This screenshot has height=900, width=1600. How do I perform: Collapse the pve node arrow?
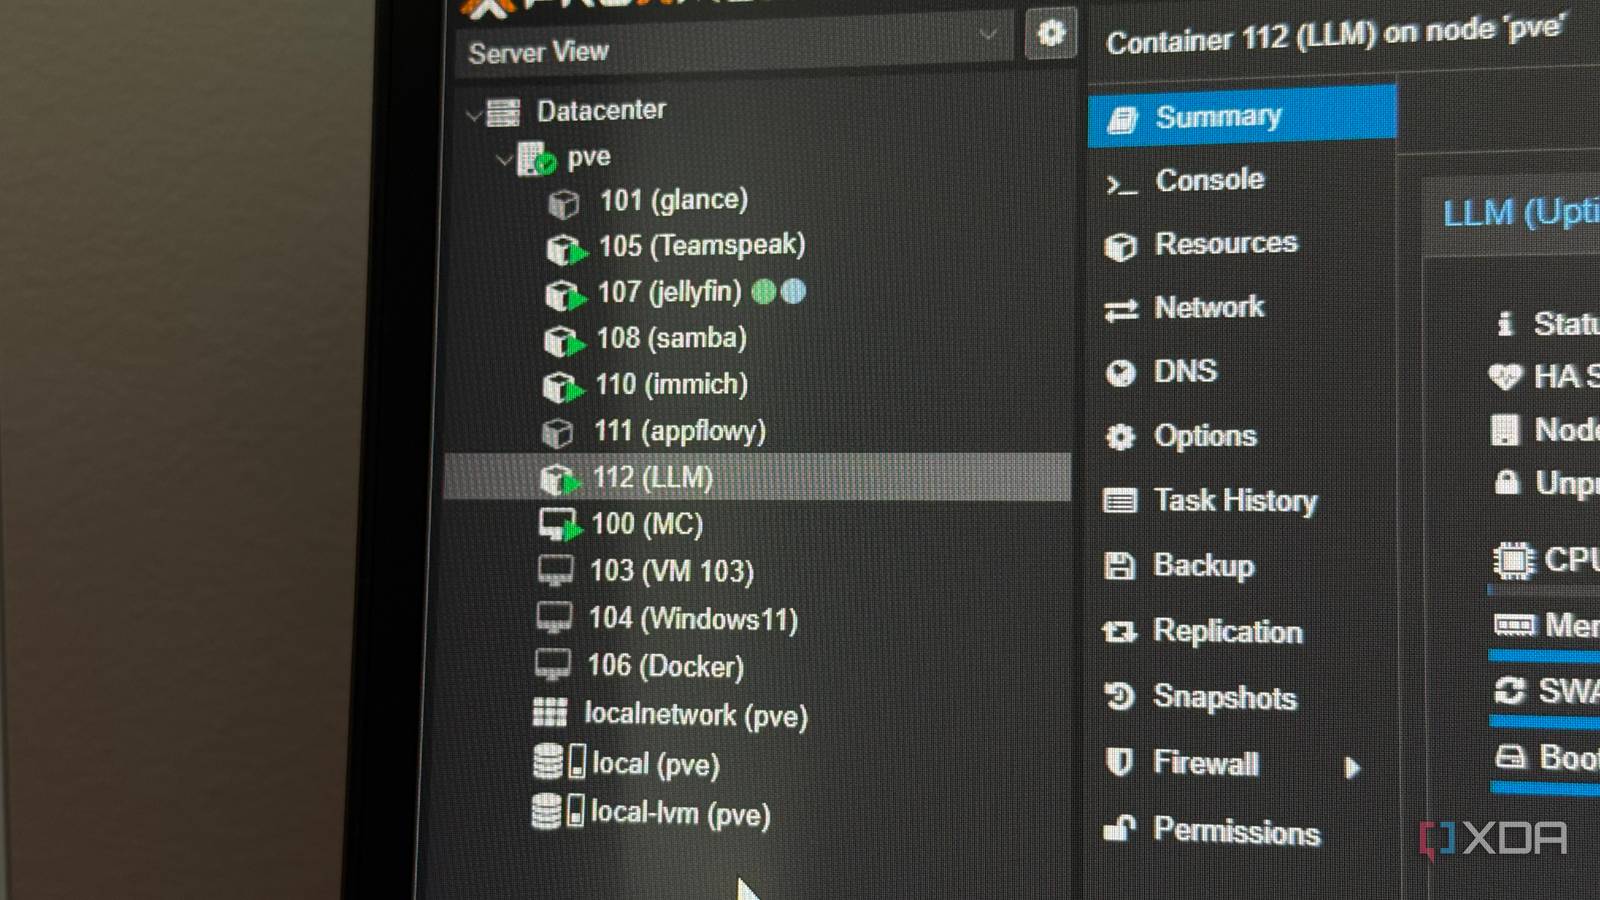(503, 159)
